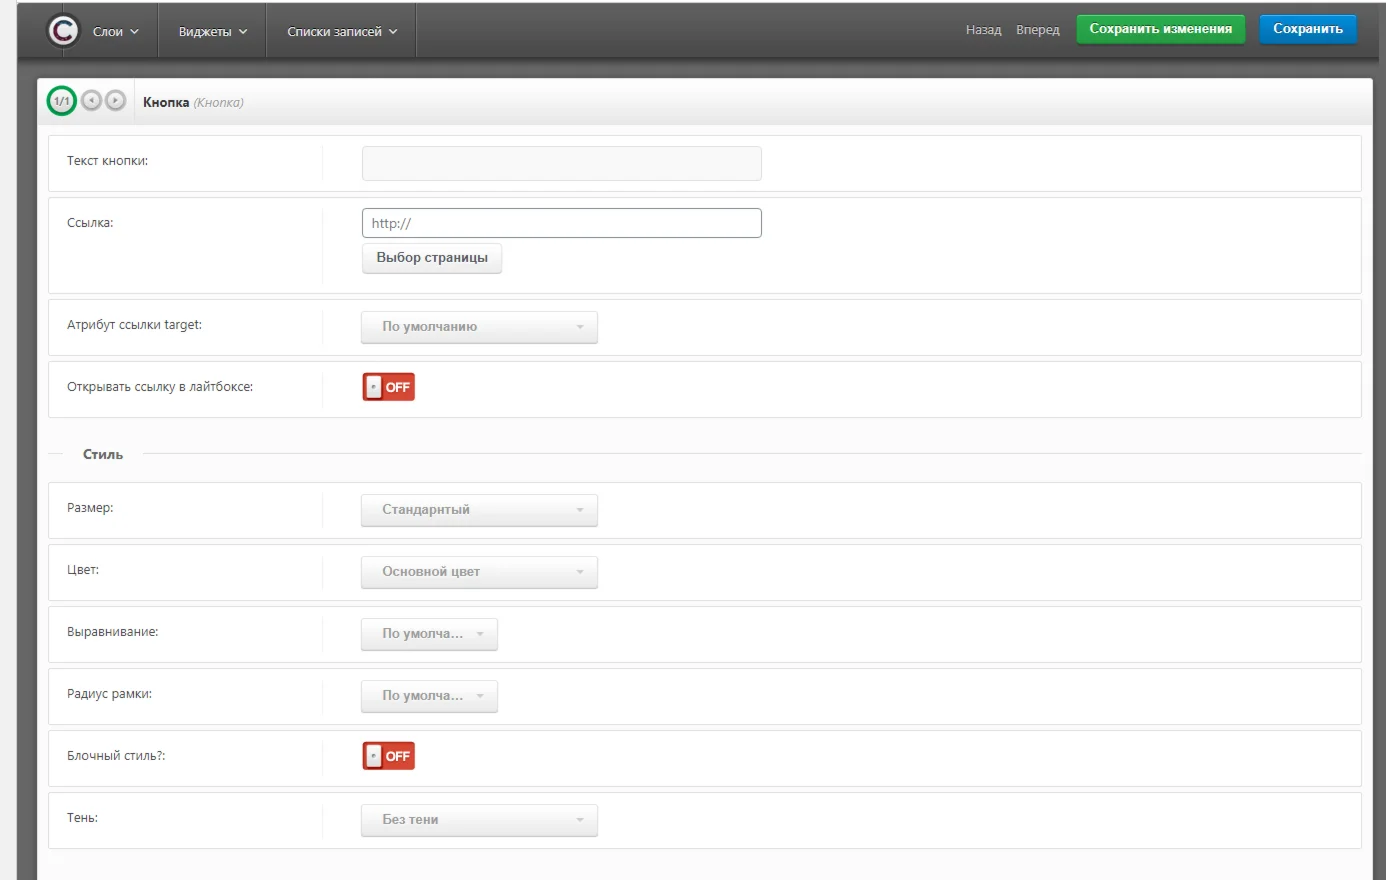Click the circular C logo icon
This screenshot has width=1386, height=880.
tap(63, 31)
